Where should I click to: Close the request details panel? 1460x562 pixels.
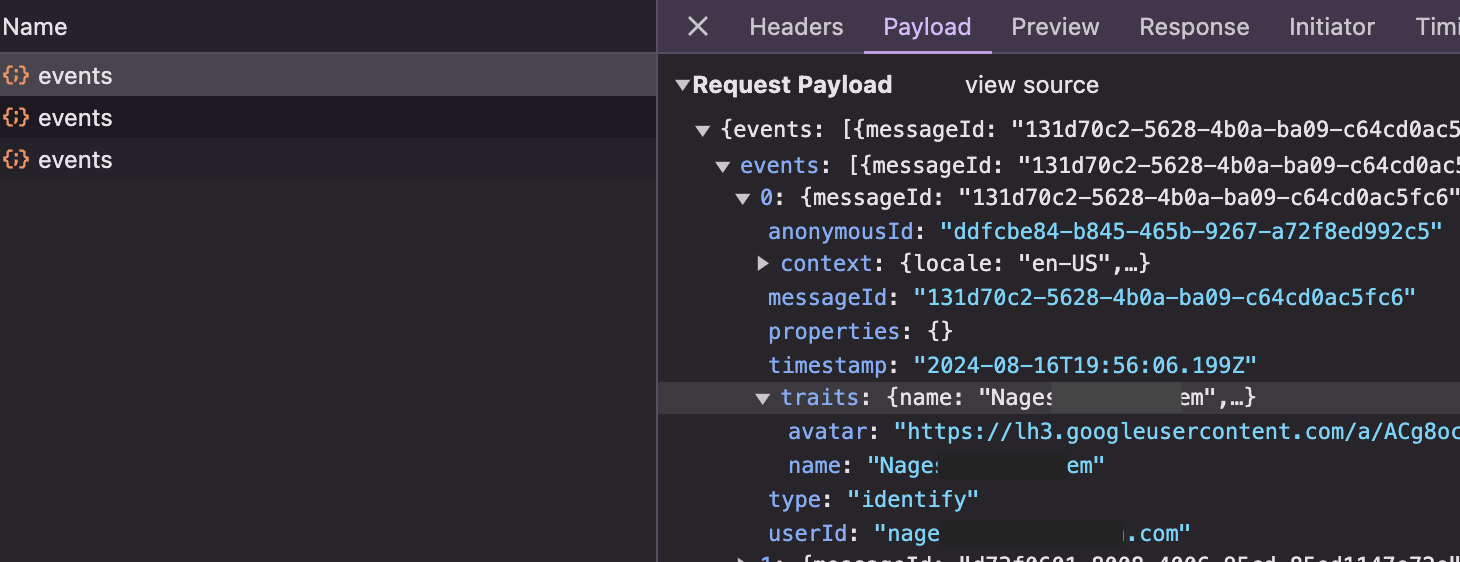coord(698,27)
